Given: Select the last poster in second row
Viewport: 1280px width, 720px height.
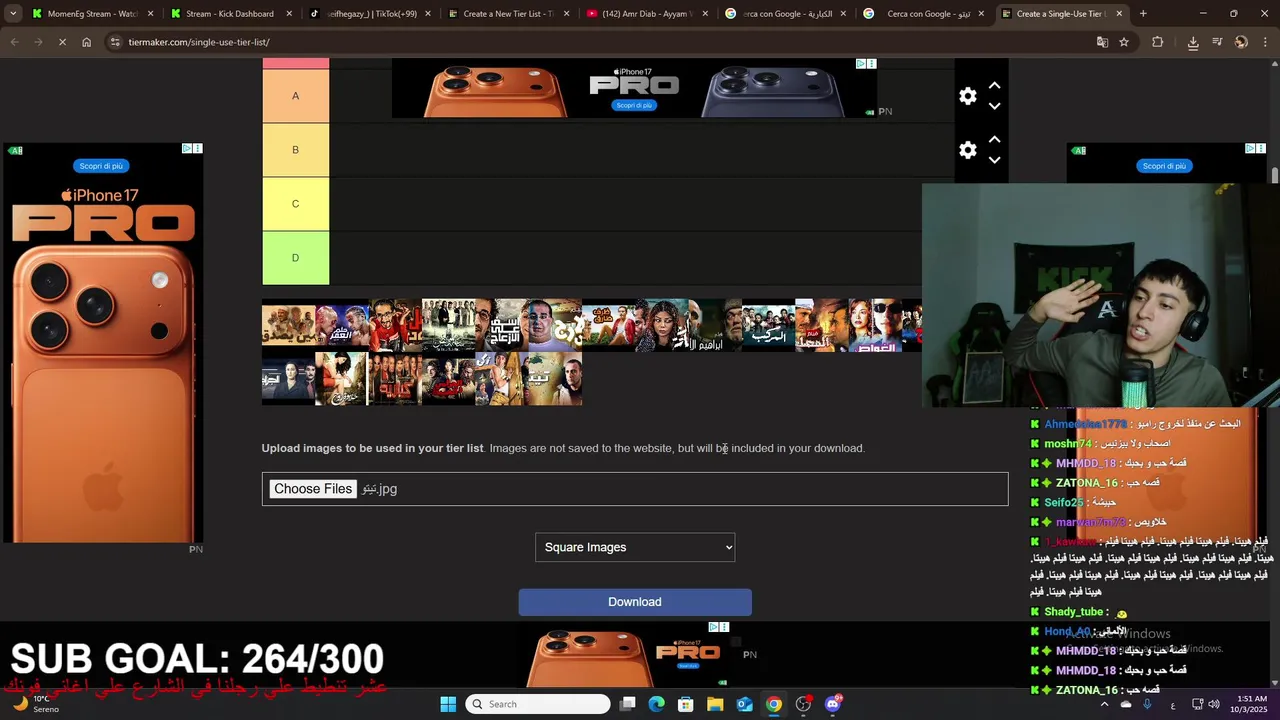Looking at the screenshot, I should (x=555, y=379).
